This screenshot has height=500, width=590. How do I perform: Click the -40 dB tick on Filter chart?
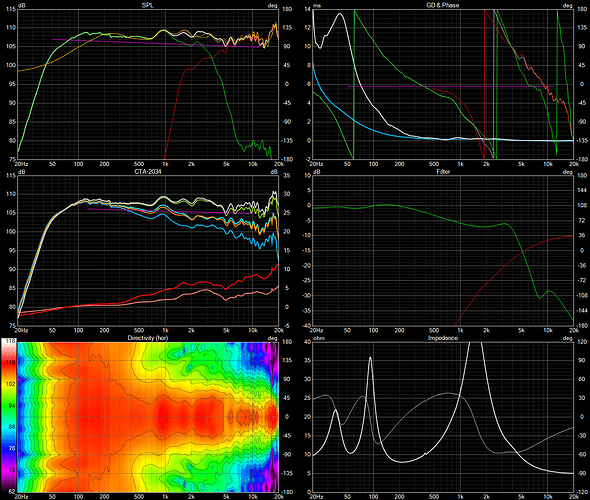coord(307,325)
